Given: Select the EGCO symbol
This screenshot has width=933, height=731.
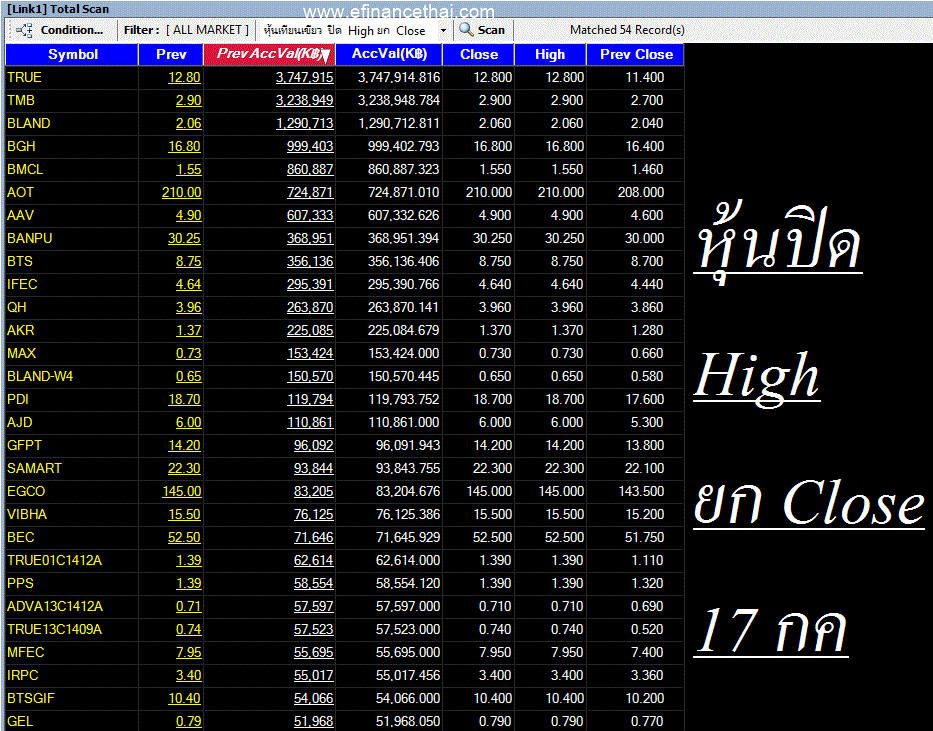Looking at the screenshot, I should (26, 491).
